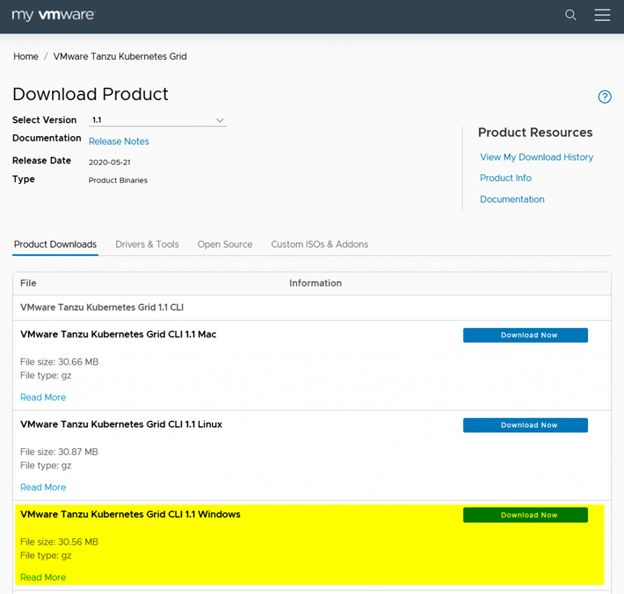Click the Download Product heading

pos(90,94)
